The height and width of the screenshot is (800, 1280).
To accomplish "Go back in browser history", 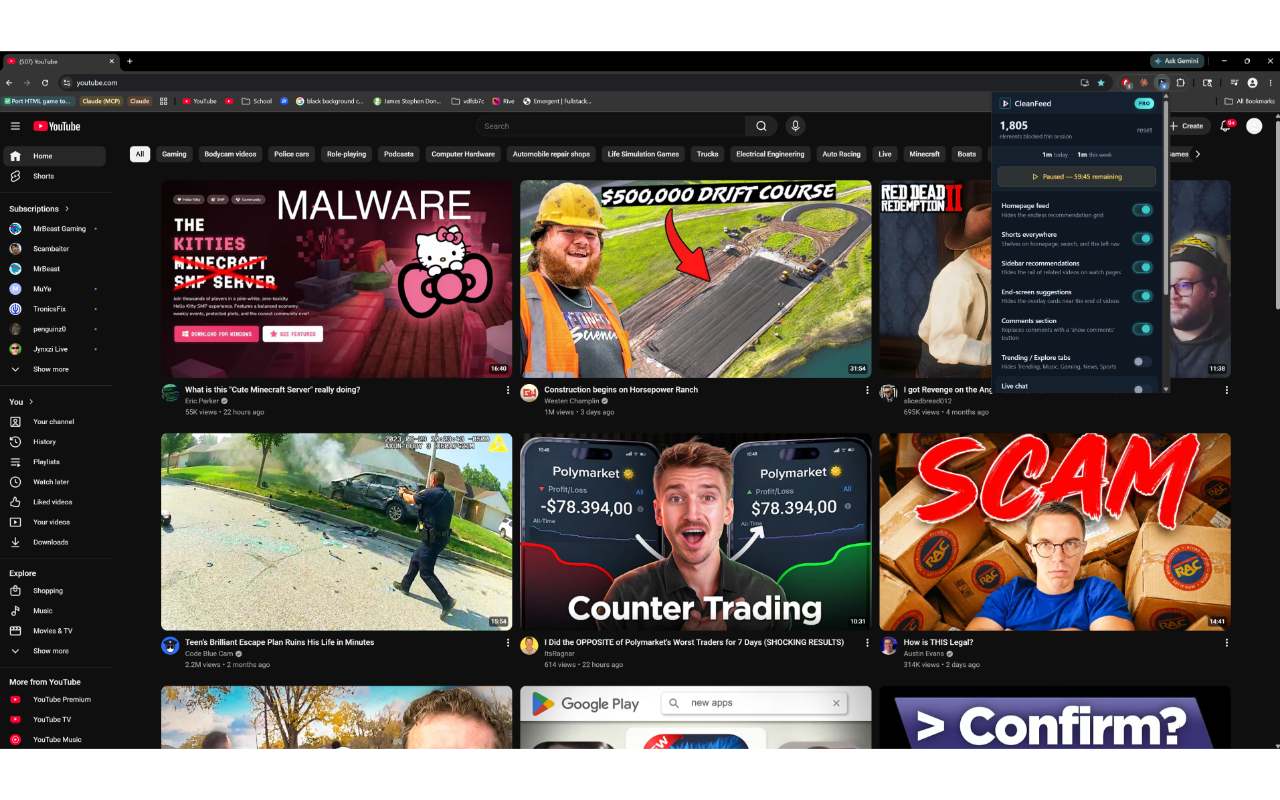I will coord(10,83).
